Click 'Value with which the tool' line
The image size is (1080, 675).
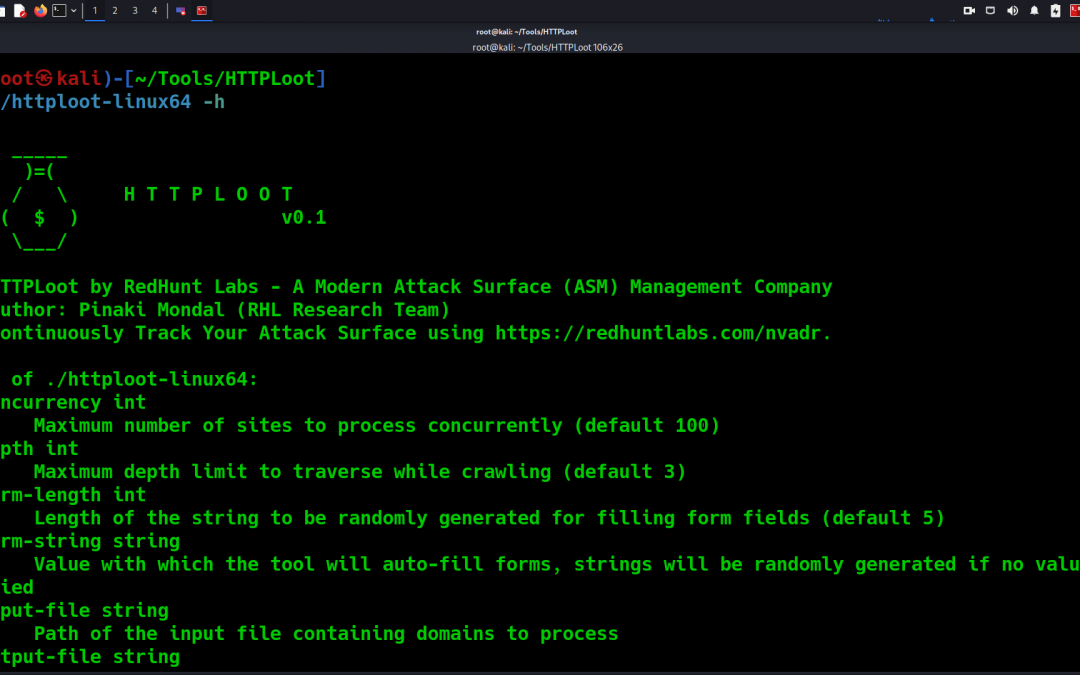click(x=557, y=564)
